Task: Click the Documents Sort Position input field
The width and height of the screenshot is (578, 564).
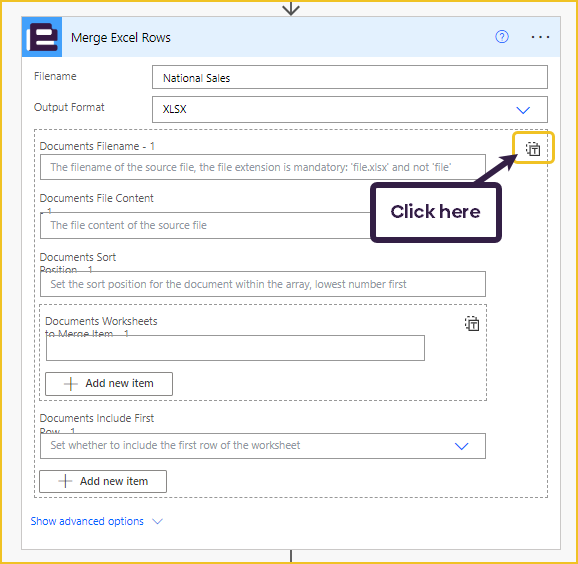Action: pyautogui.click(x=262, y=284)
